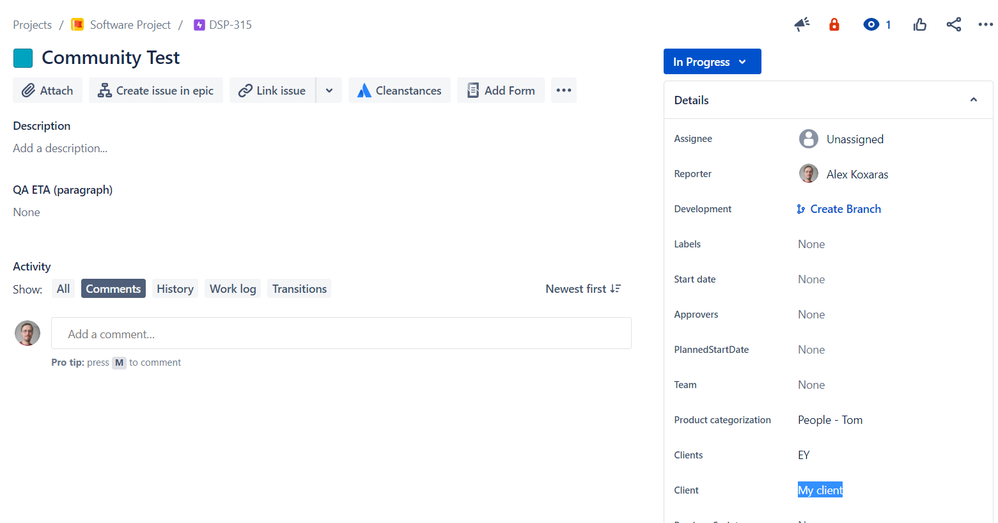
Task: Open the Link issue dropdown arrow
Action: coord(329,90)
